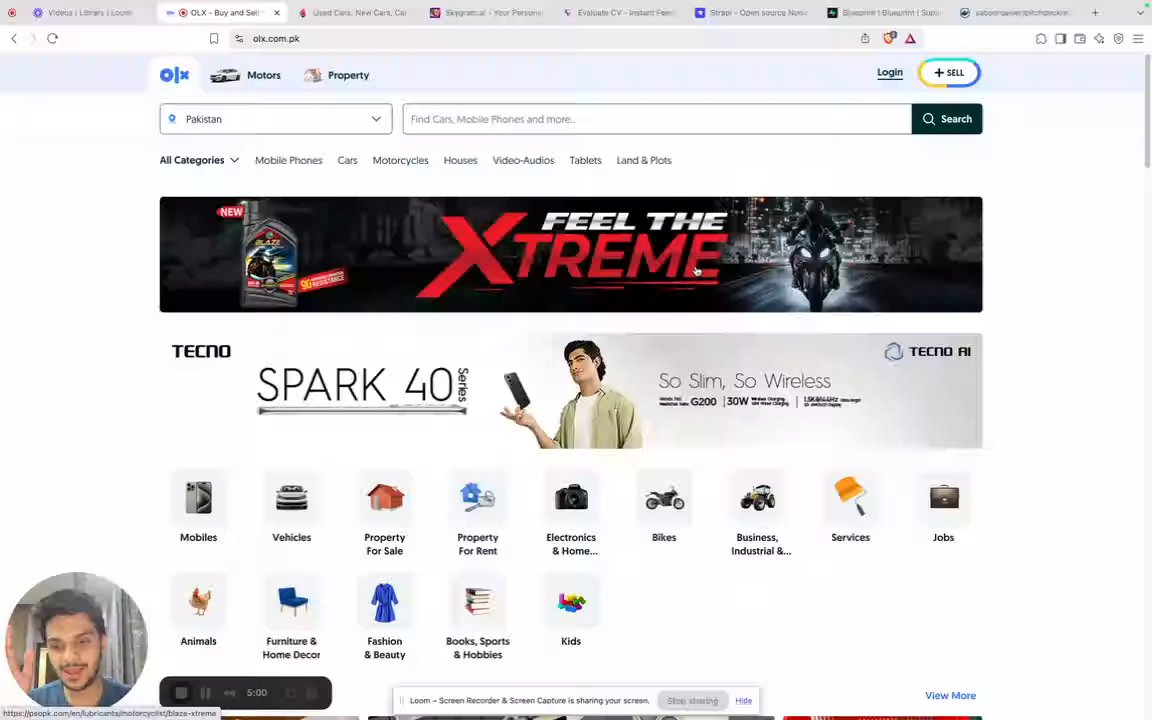The width and height of the screenshot is (1152, 720).
Task: Open the Jobs category icon
Action: click(943, 497)
